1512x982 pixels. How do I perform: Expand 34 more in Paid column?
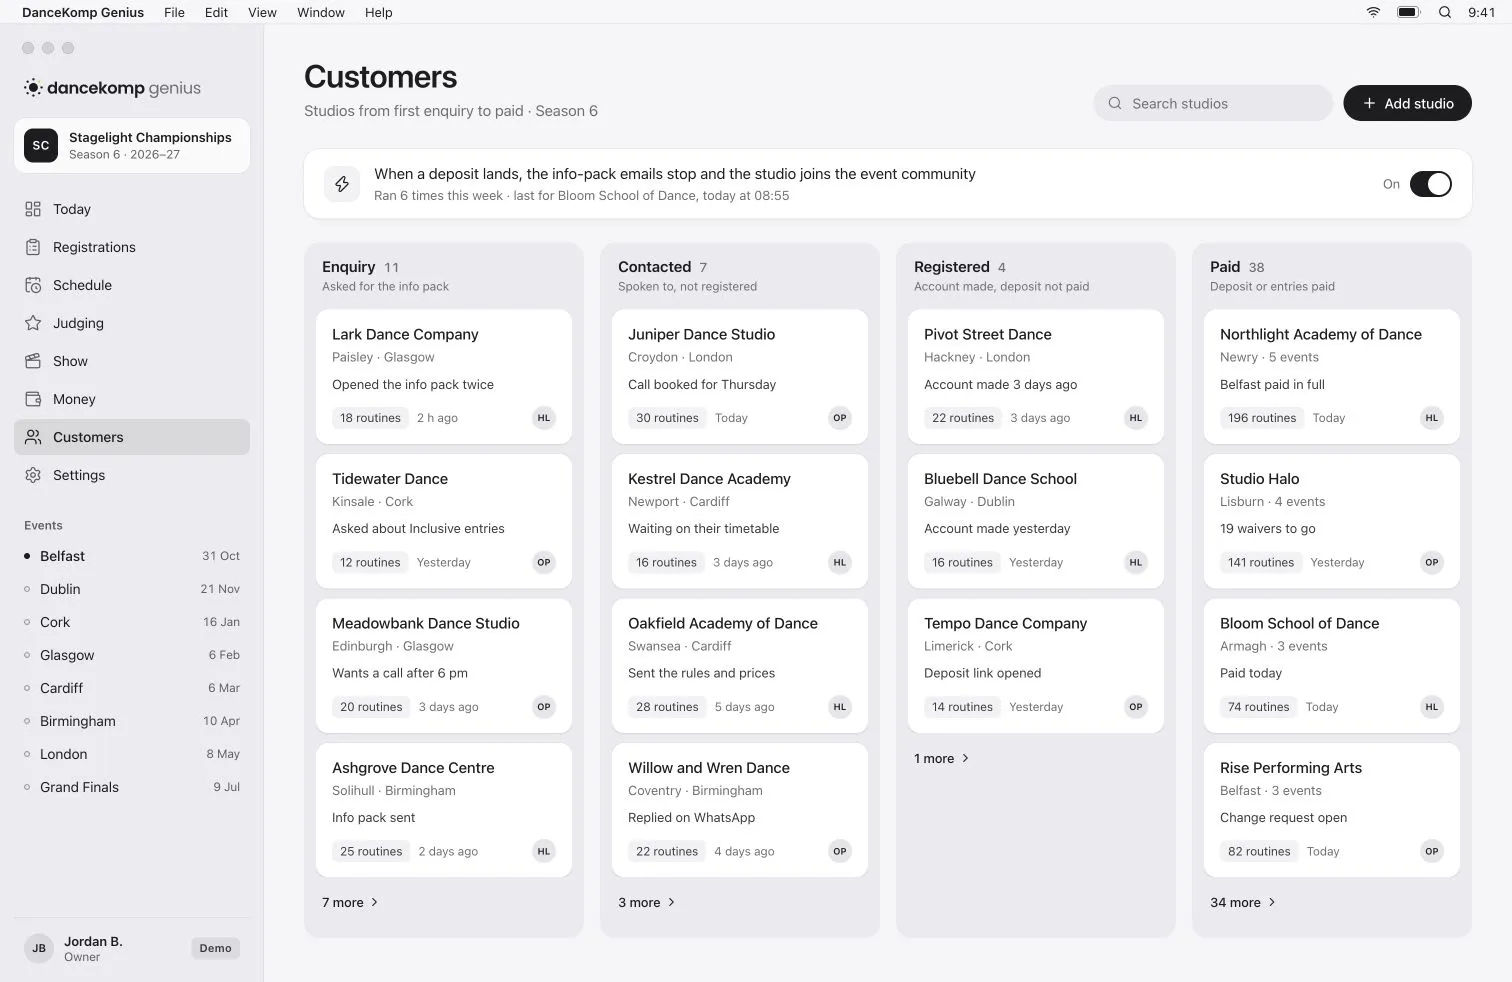pyautogui.click(x=1243, y=902)
